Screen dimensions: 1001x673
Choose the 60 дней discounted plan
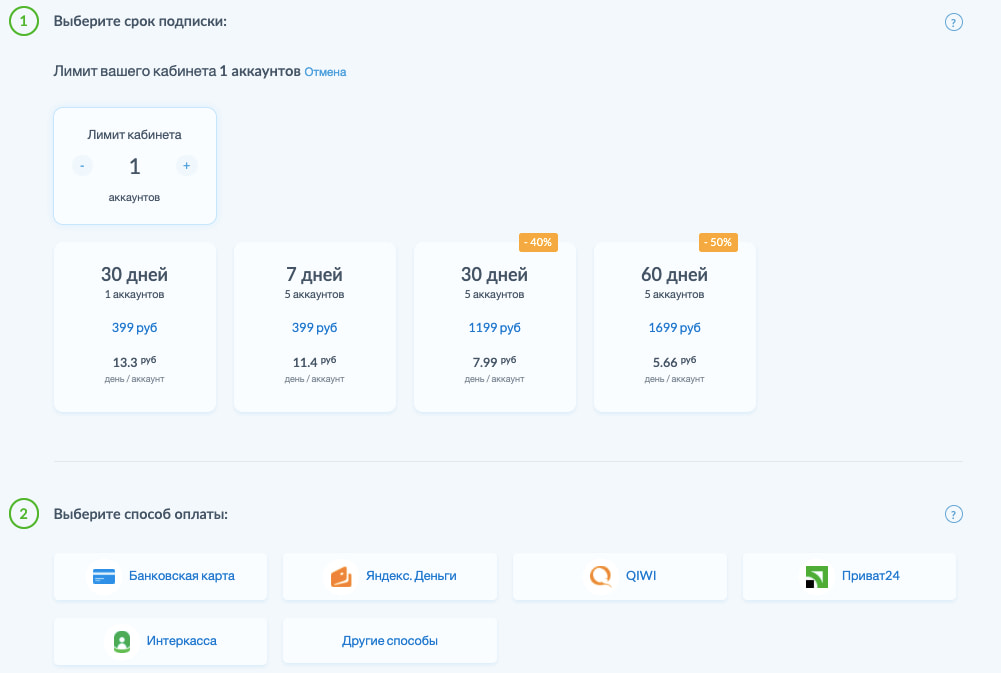click(x=674, y=325)
